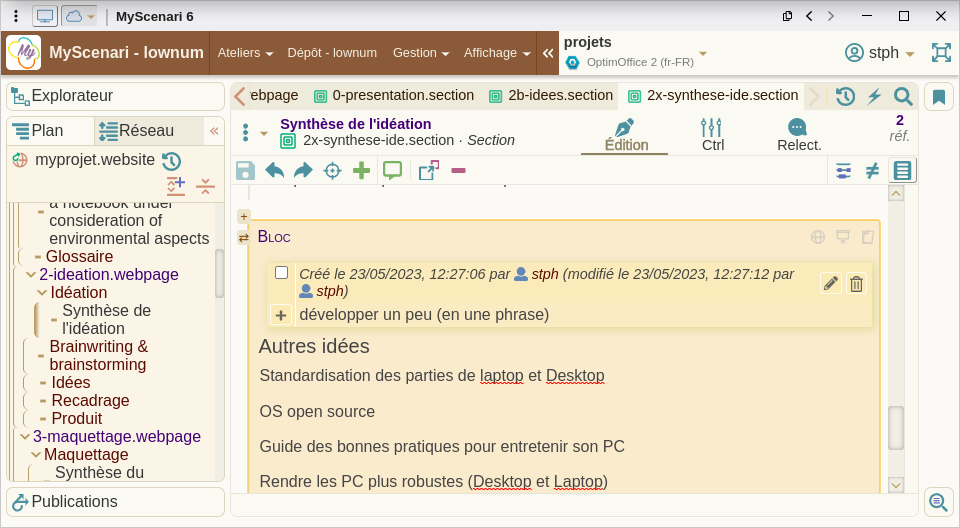Switch to the 2b-idees.section tab
The width and height of the screenshot is (960, 528).
click(551, 96)
